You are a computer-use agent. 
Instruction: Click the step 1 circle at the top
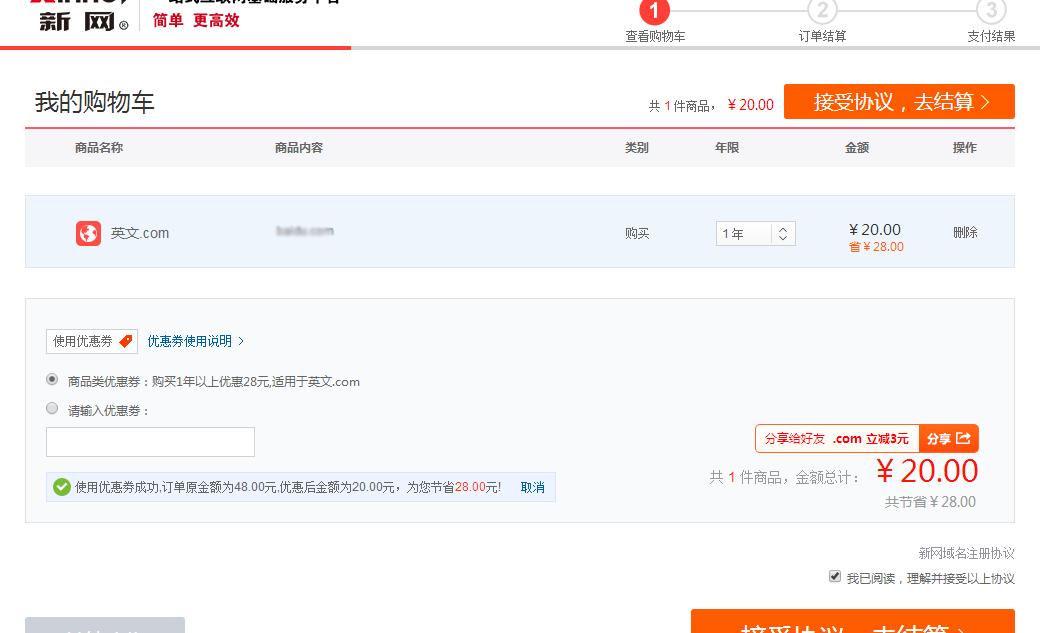[655, 13]
